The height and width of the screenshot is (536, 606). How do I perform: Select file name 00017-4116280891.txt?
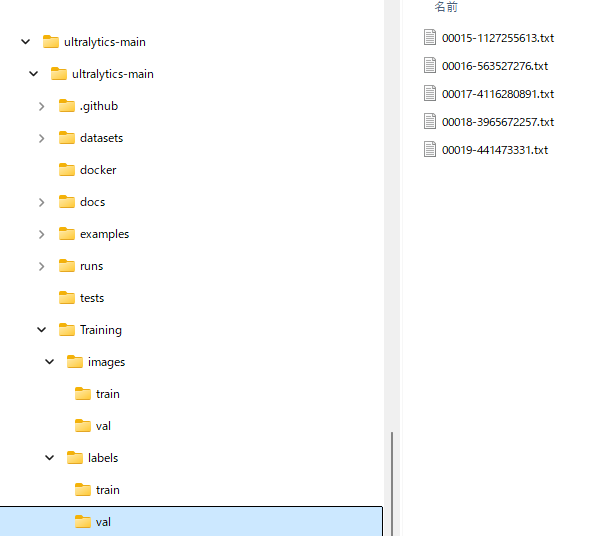pyautogui.click(x=498, y=94)
